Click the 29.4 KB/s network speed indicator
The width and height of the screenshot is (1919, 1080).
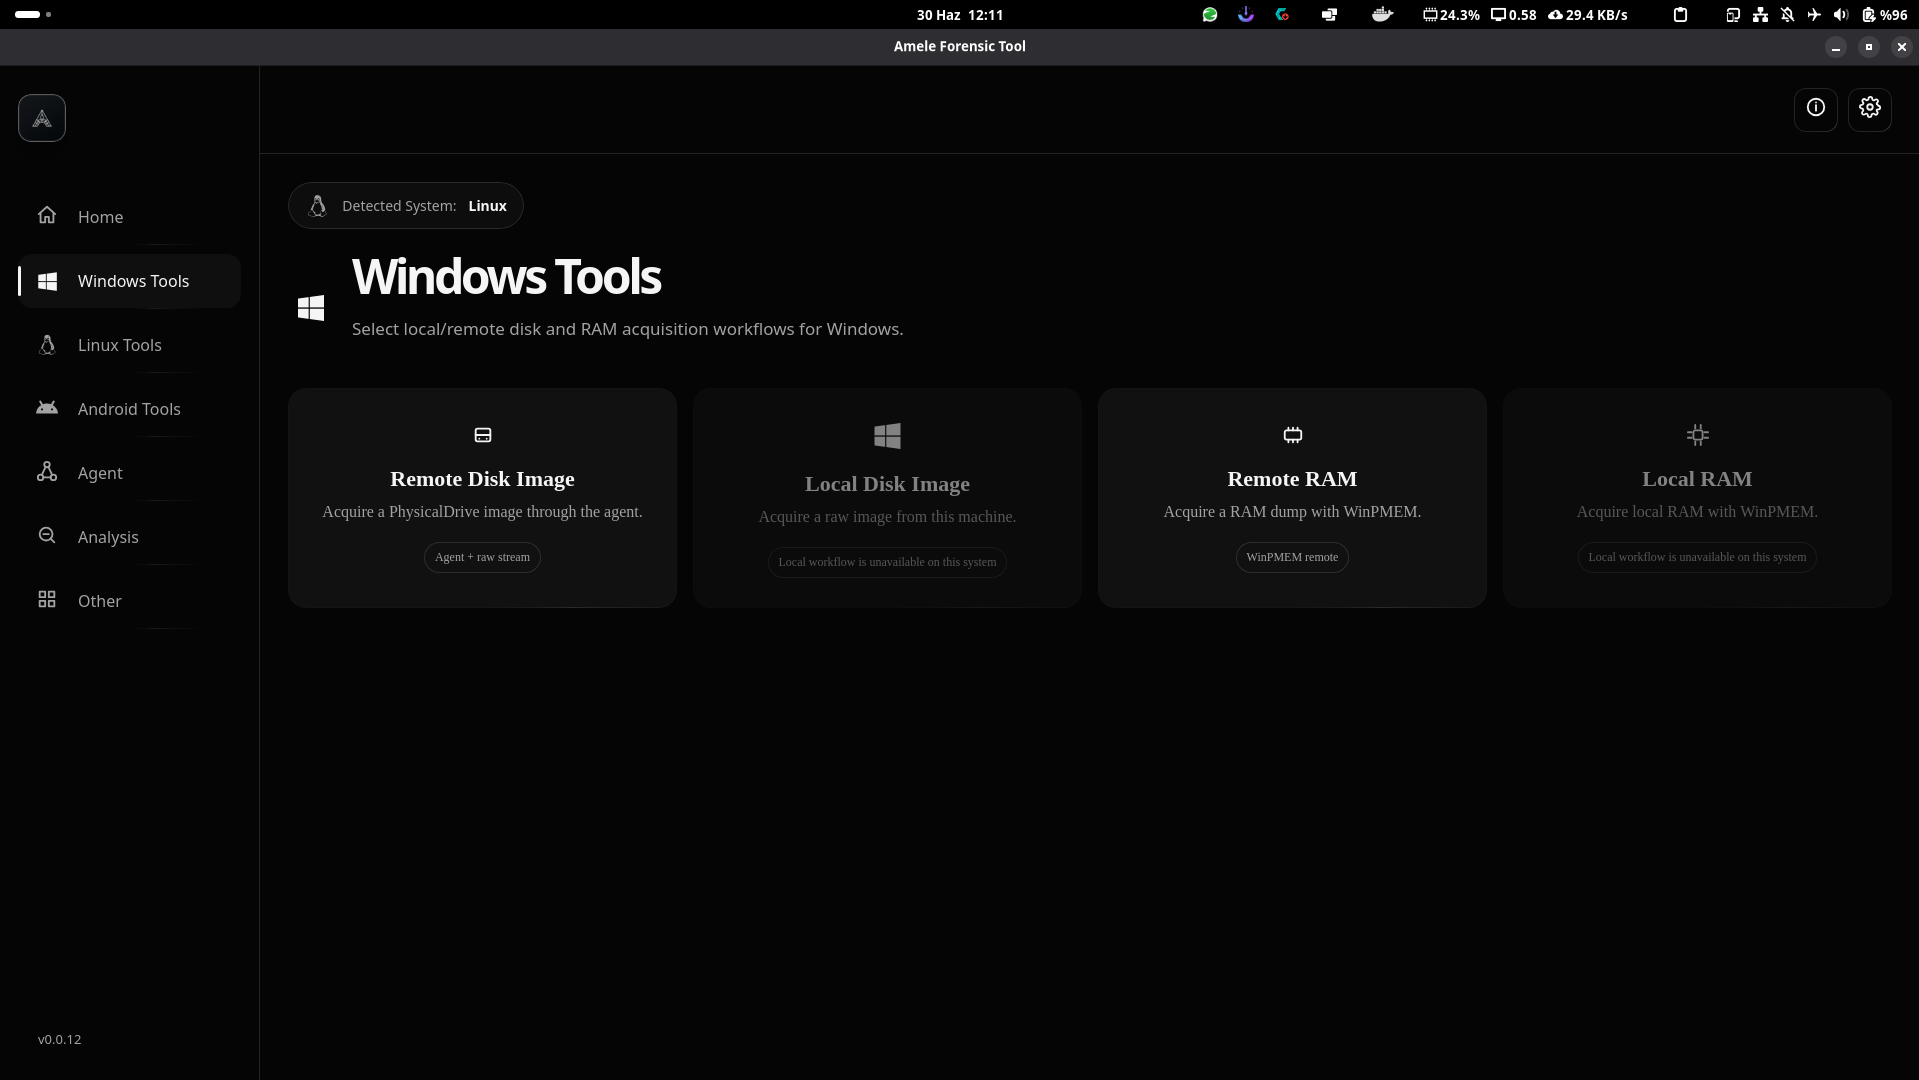pyautogui.click(x=1588, y=15)
